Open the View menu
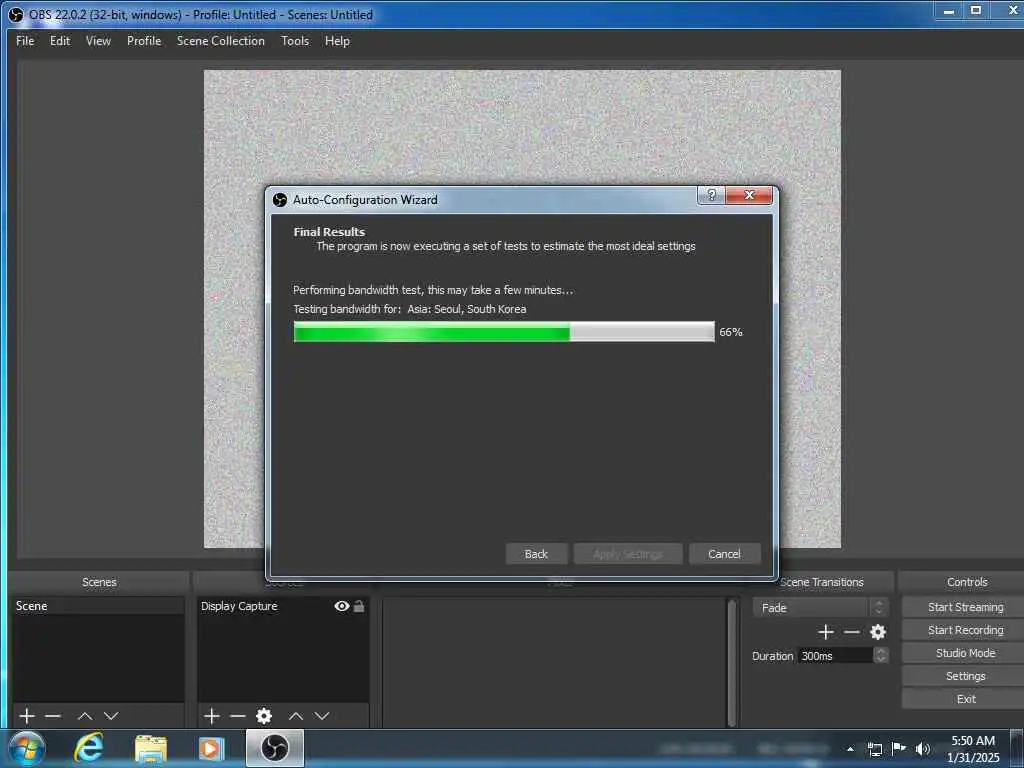1024x768 pixels. 98,40
